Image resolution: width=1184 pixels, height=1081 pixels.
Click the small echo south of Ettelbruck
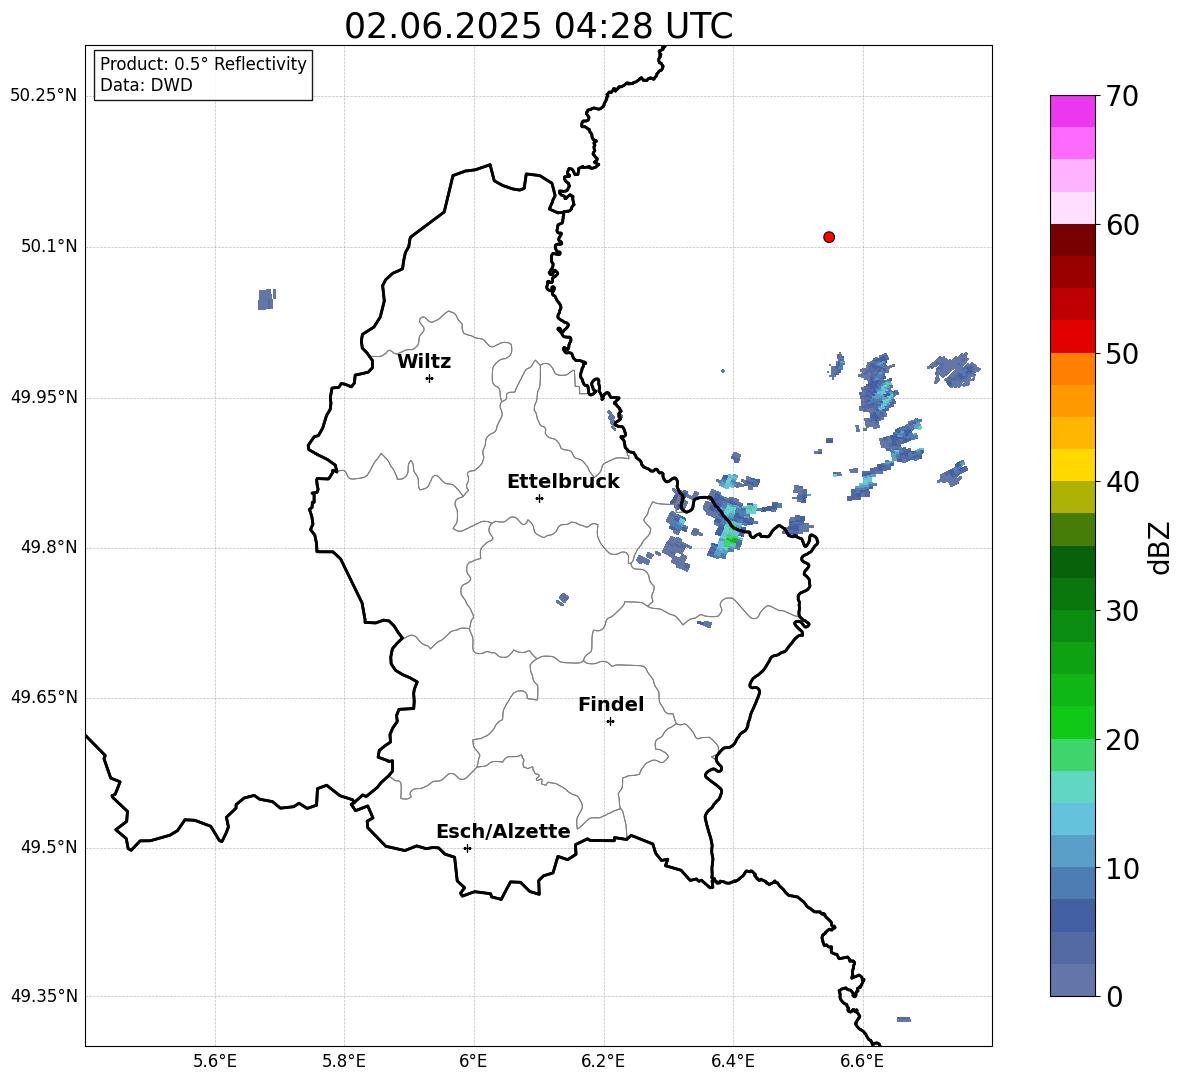tap(563, 599)
